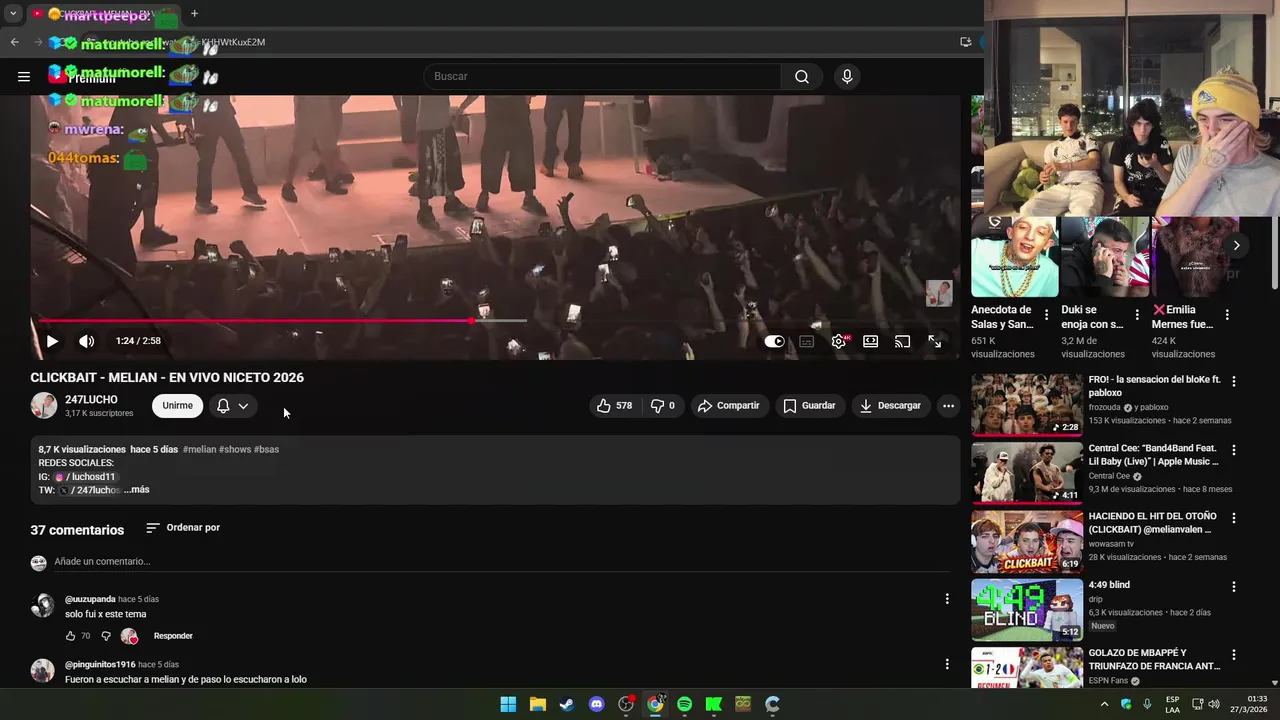
Task: Open options for HACIENDO EL HIT video
Action: tap(1234, 518)
